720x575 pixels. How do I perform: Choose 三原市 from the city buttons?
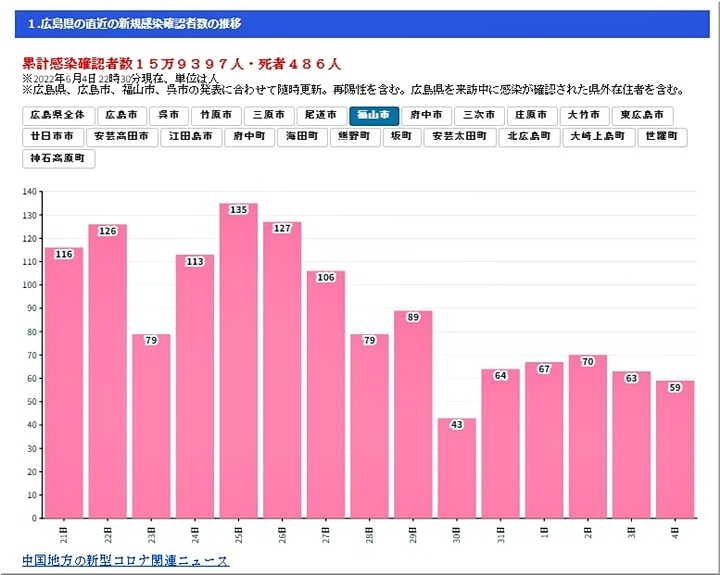[x=270, y=115]
